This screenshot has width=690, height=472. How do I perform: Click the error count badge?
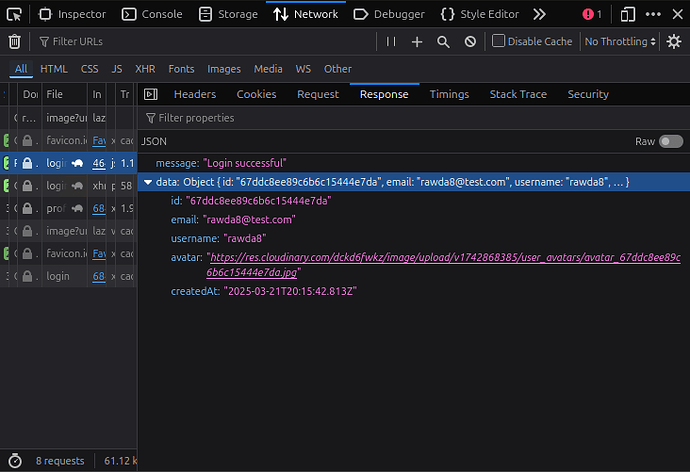tap(593, 14)
